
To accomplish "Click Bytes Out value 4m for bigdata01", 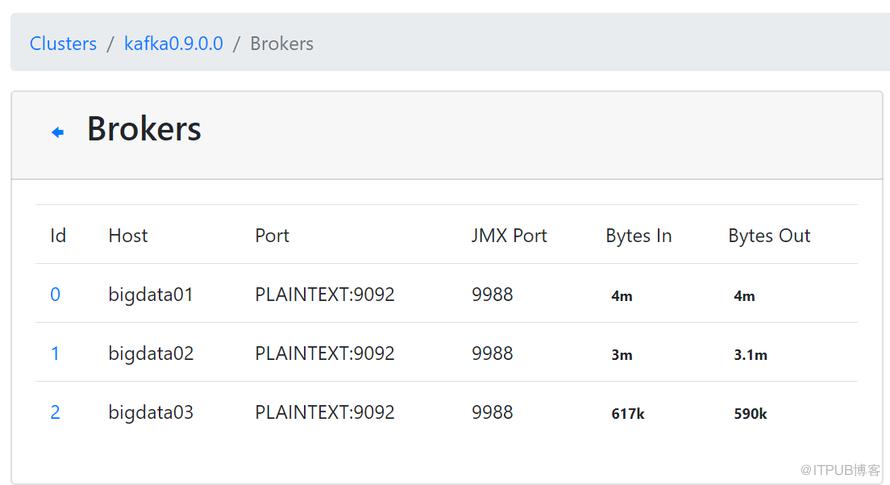I will 744,296.
